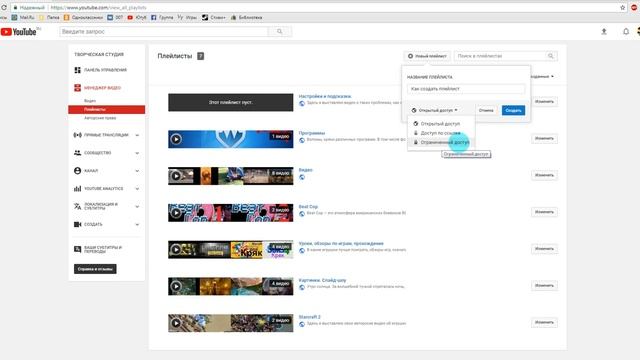640x360 pixels.
Task: Open the Библиотека bookmark
Action: [247, 18]
